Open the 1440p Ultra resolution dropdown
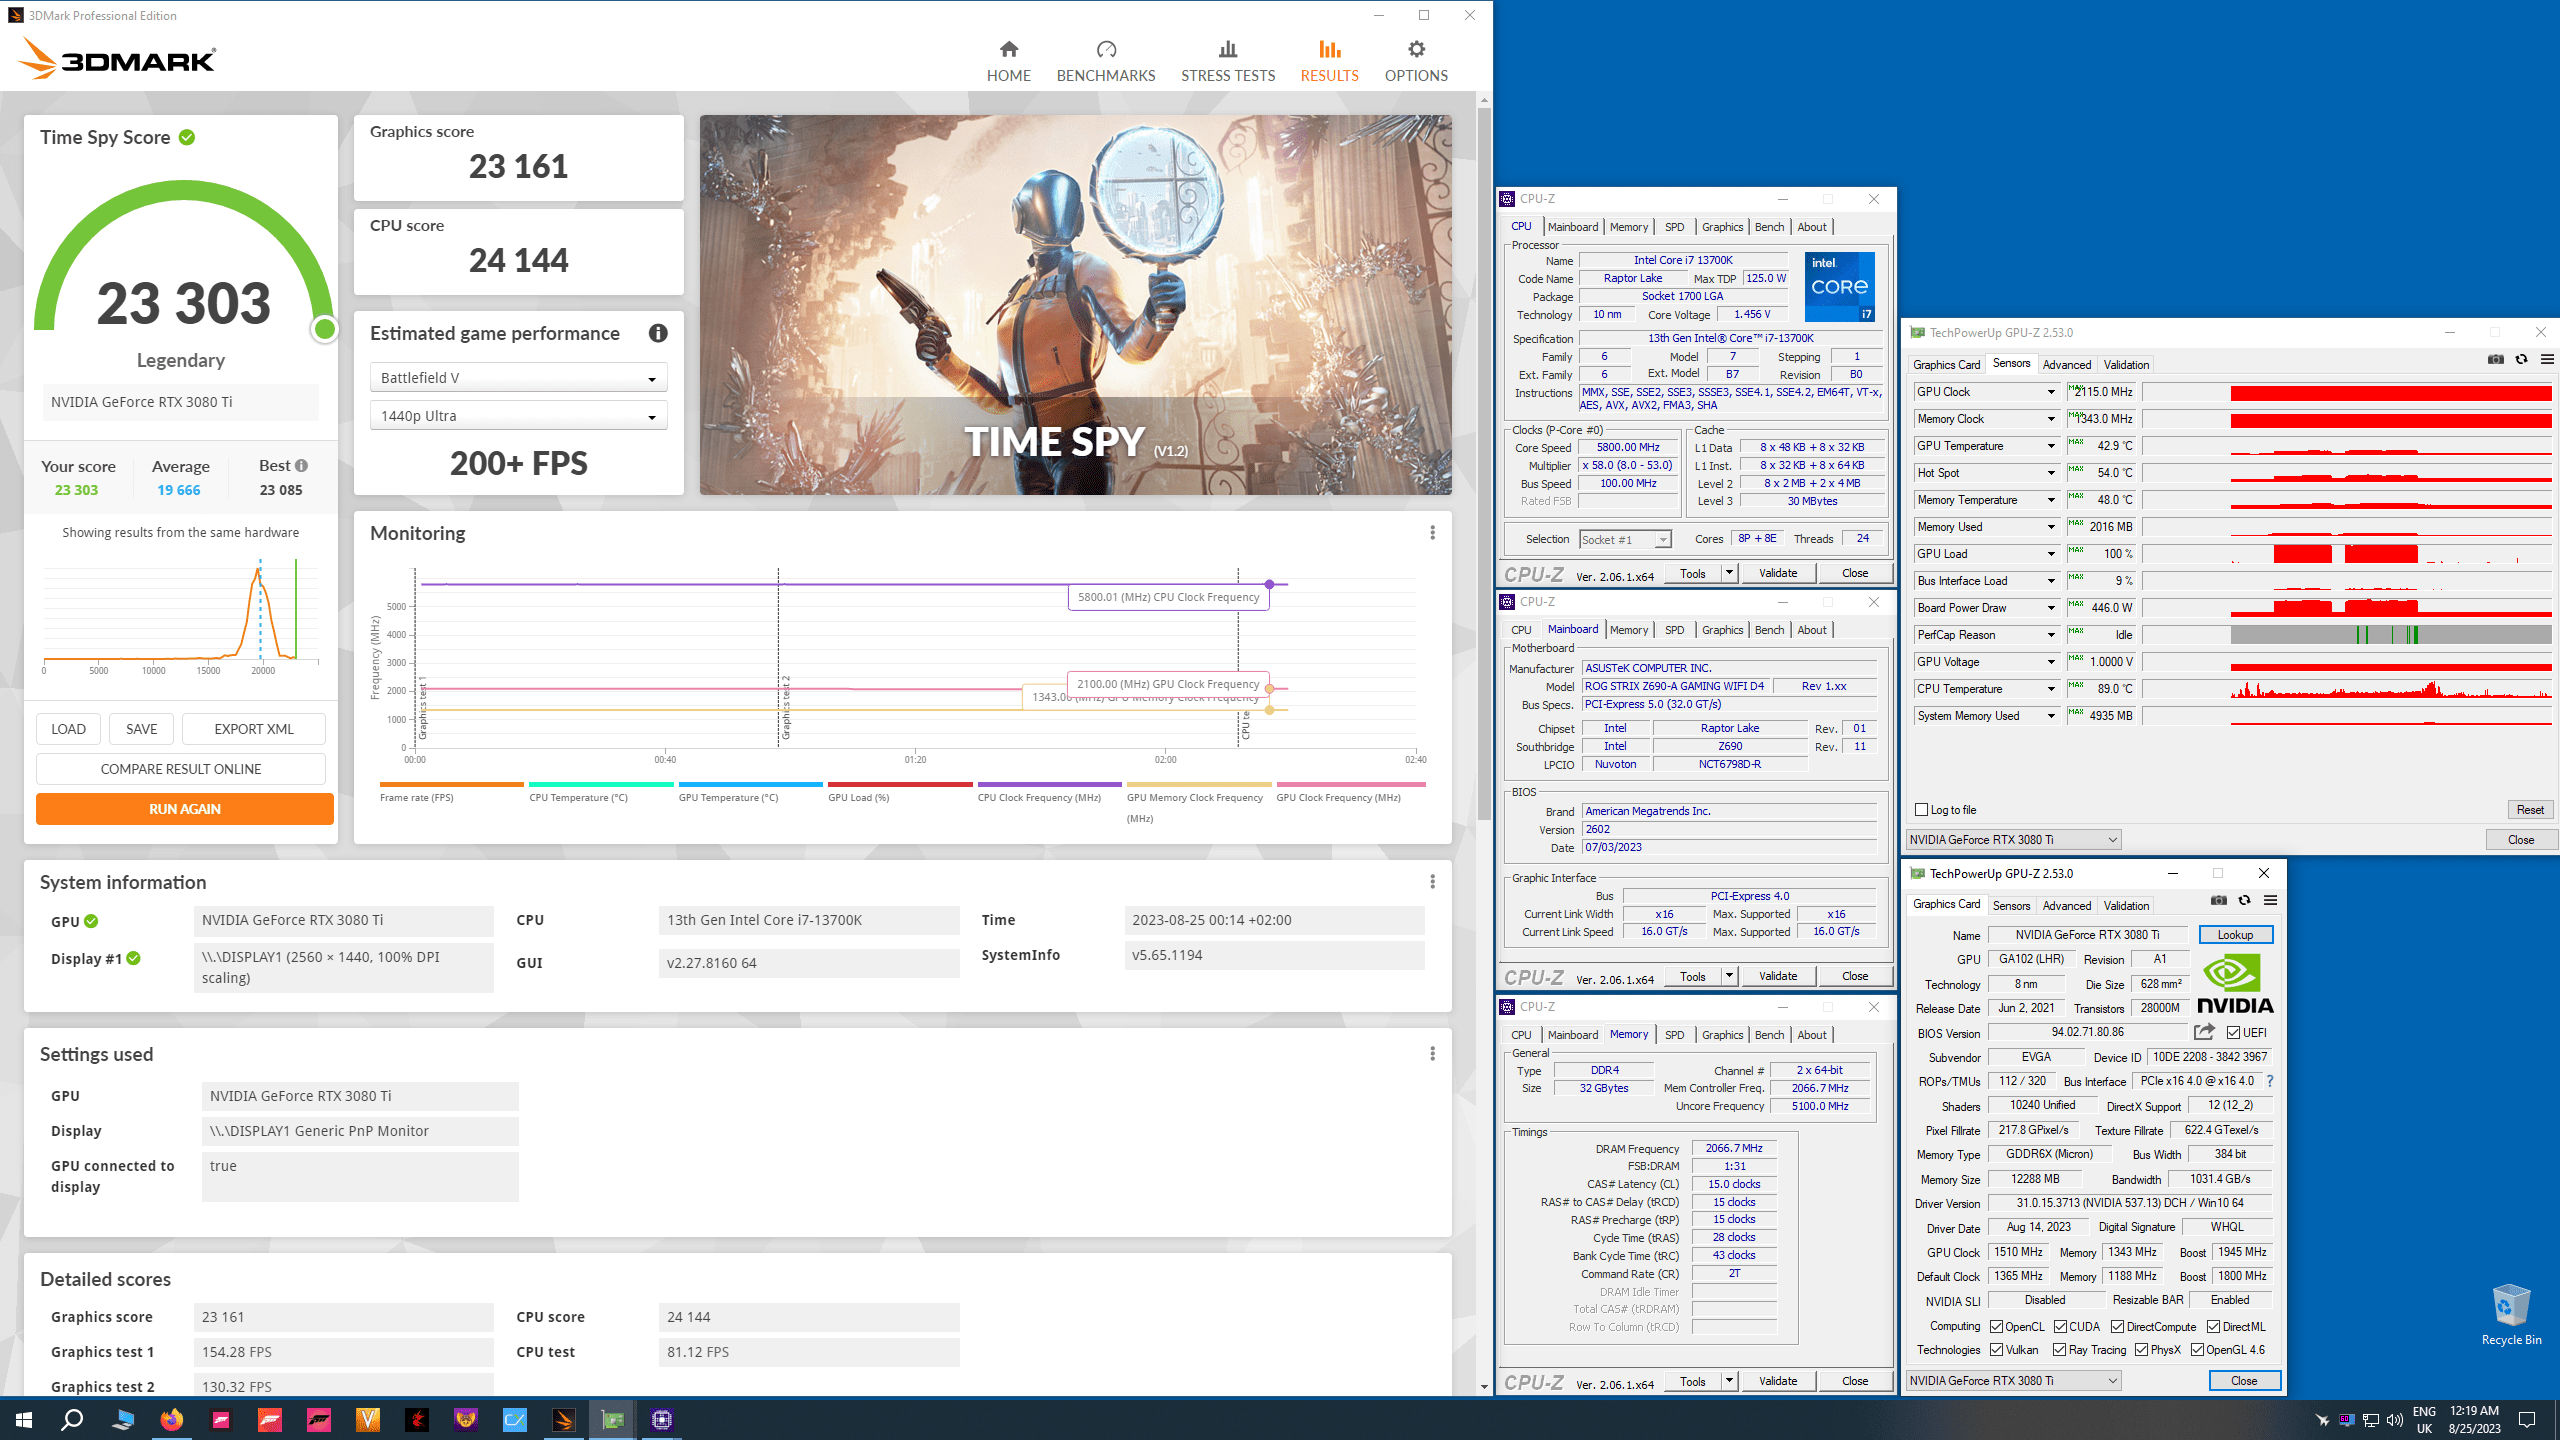Viewport: 2560px width, 1440px height. pyautogui.click(x=518, y=415)
